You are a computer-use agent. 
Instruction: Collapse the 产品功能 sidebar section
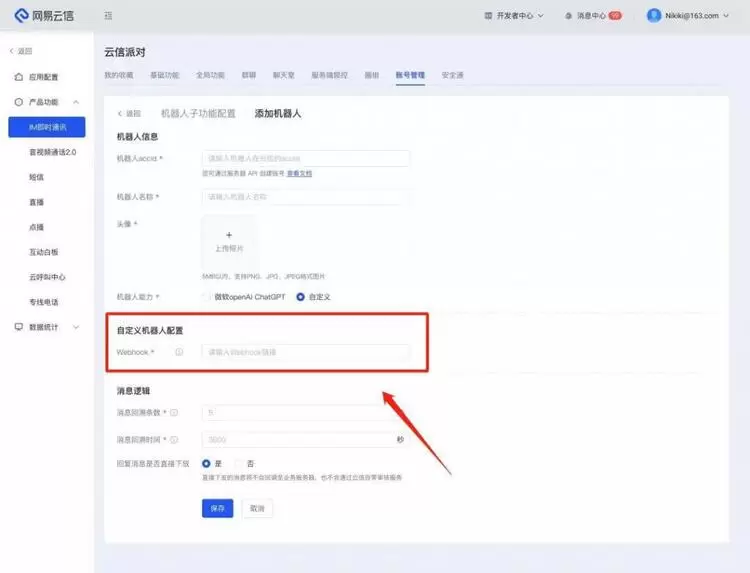click(x=76, y=102)
